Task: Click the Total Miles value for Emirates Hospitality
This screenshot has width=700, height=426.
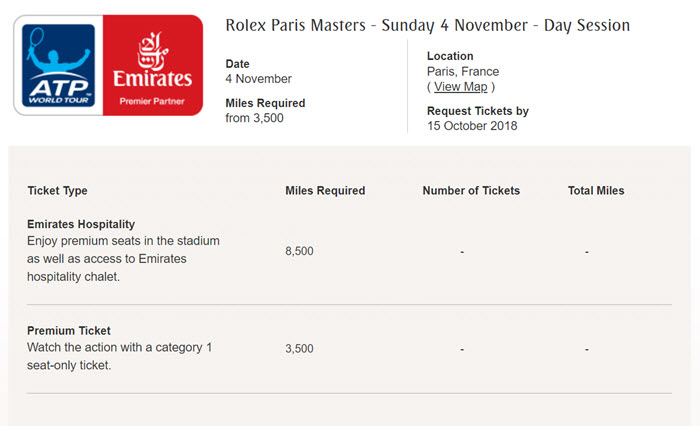Action: [x=587, y=252]
